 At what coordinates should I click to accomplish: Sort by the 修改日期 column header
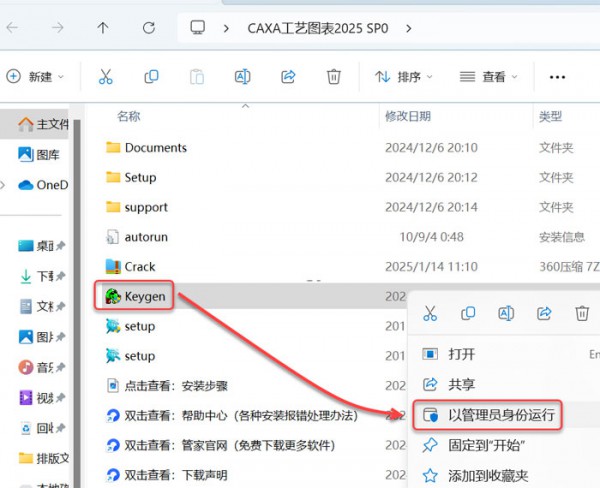tap(408, 116)
